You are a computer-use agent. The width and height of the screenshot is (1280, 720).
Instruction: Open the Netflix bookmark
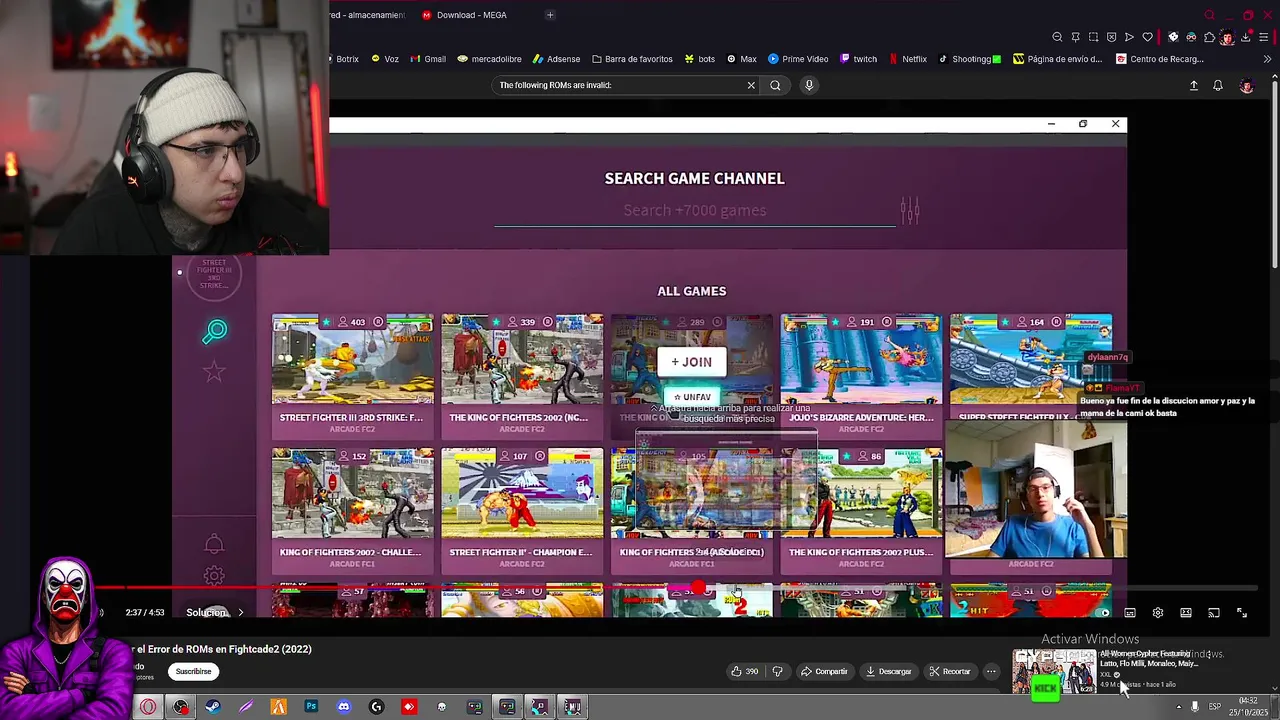click(x=908, y=59)
